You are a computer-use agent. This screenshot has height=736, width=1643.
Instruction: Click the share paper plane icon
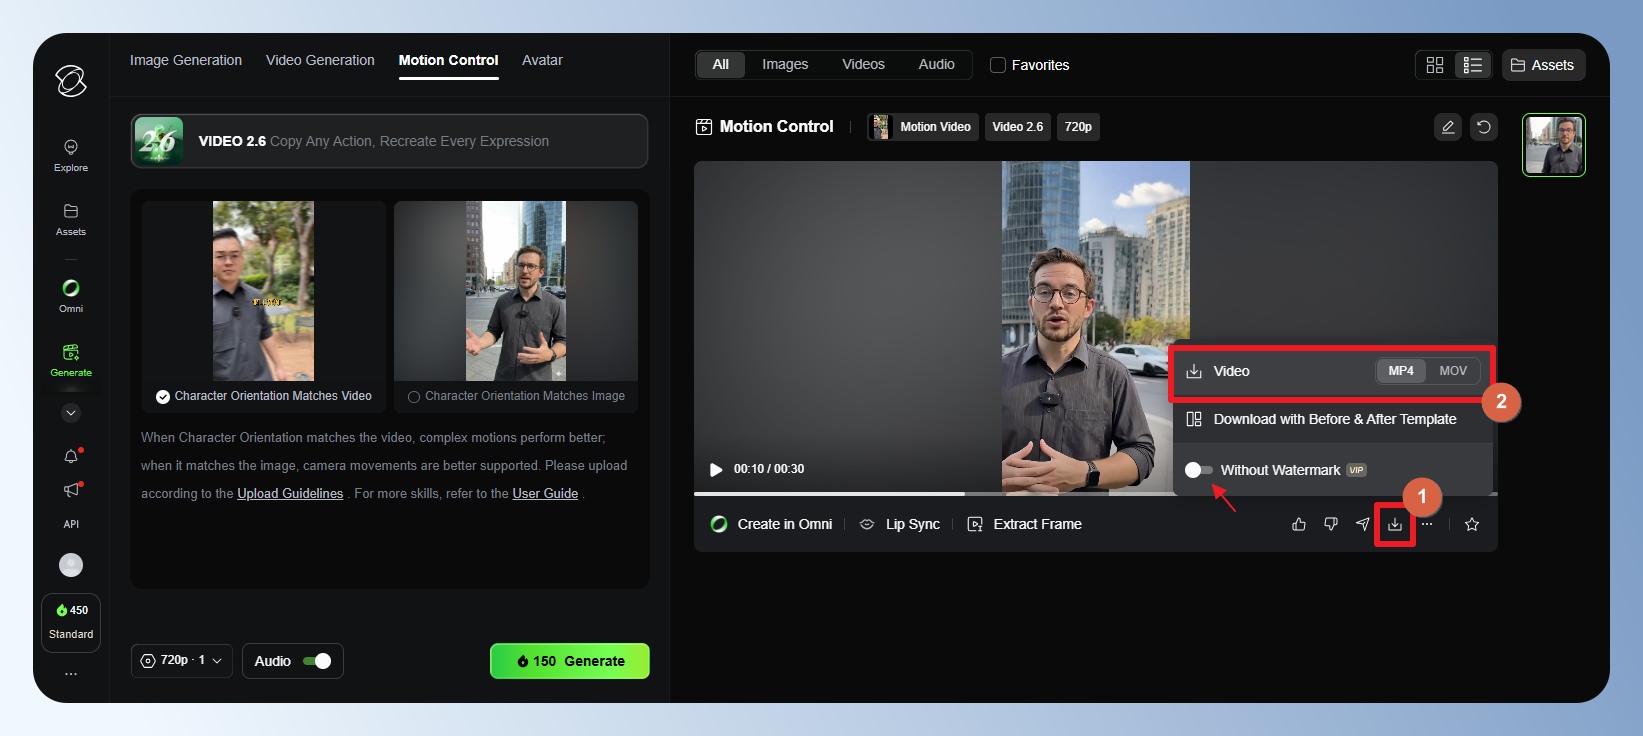click(1362, 524)
